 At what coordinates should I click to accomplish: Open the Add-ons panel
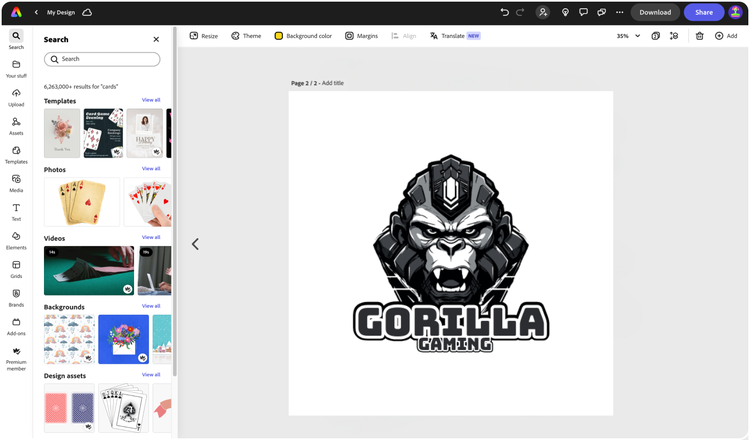click(x=16, y=327)
